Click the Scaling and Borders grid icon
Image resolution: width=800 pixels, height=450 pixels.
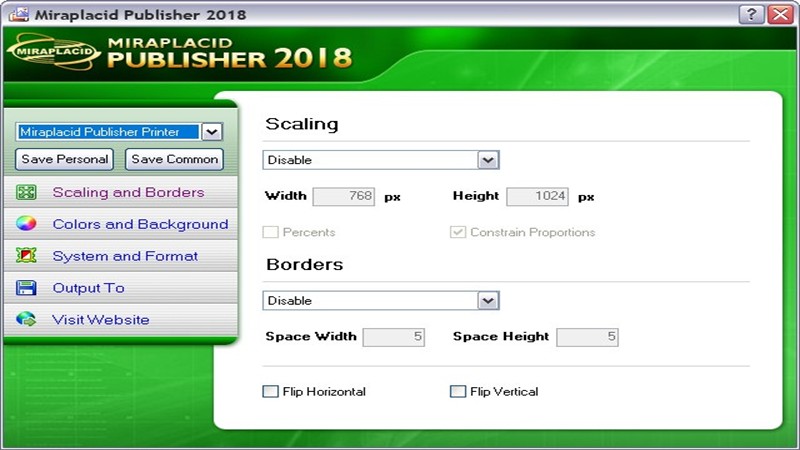point(26,192)
